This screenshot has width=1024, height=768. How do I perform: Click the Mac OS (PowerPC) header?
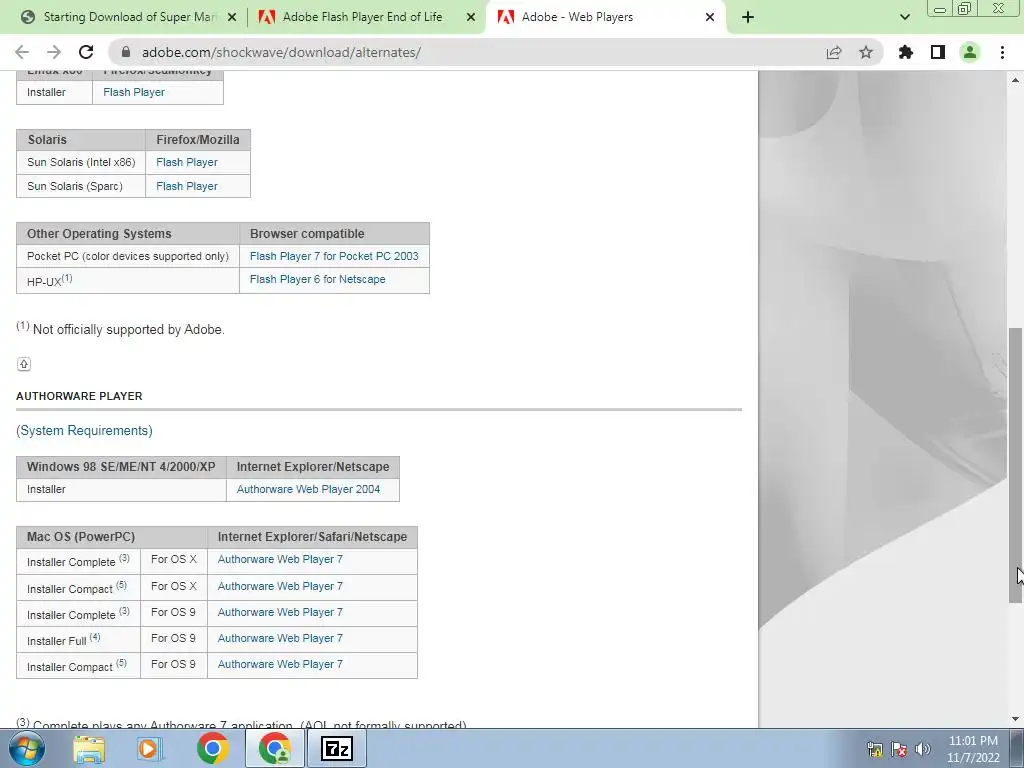coord(112,537)
